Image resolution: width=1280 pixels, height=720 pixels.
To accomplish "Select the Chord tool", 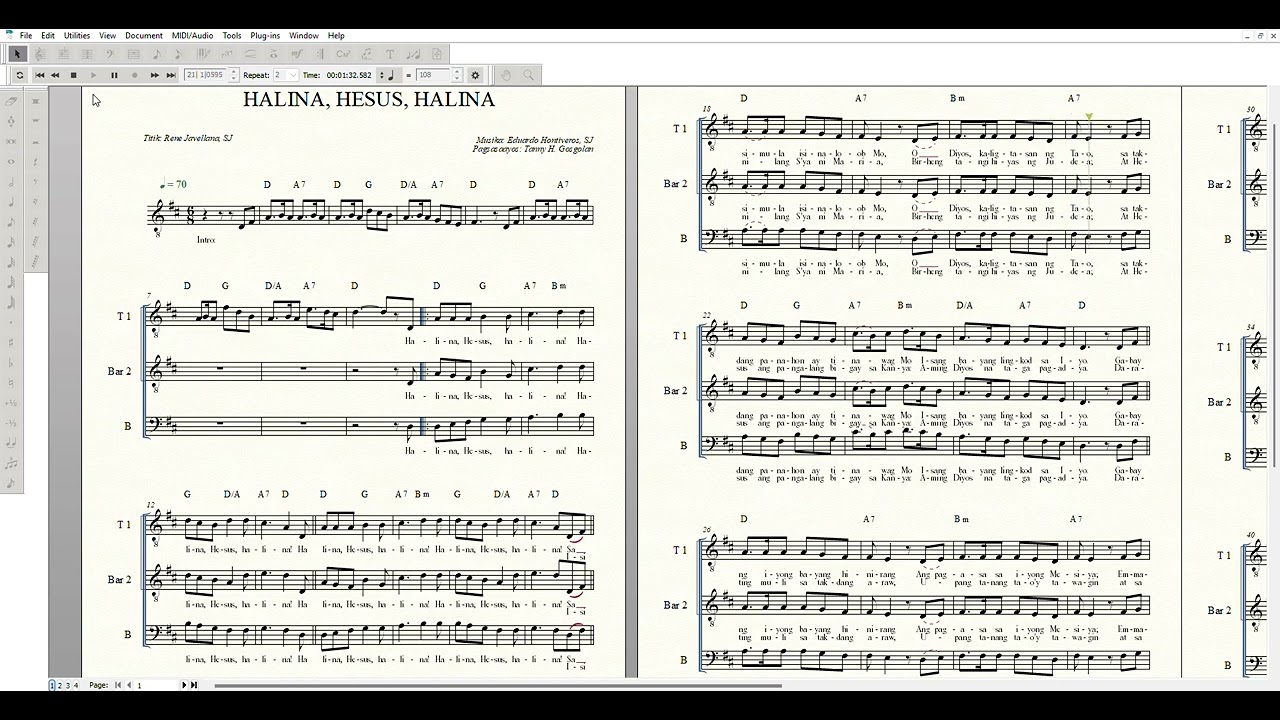I will tap(343, 54).
